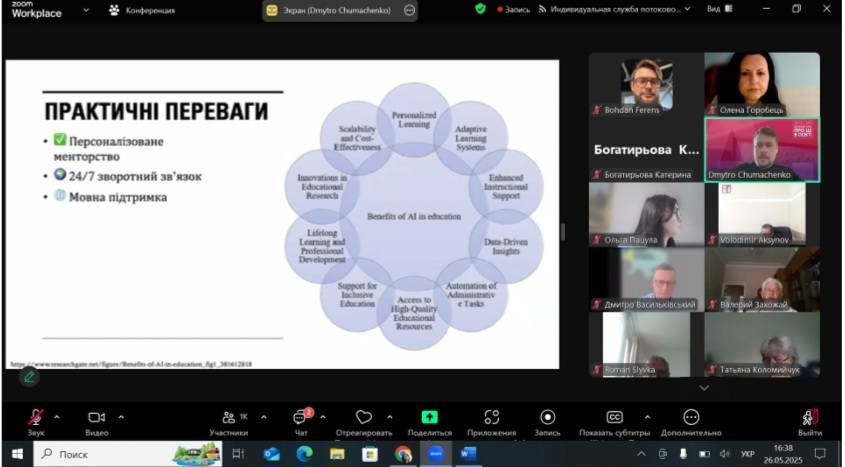This screenshot has height=467, width=845.
Task: Open options for shared Экран (Dmytro Chumachenko)
Action: (409, 10)
